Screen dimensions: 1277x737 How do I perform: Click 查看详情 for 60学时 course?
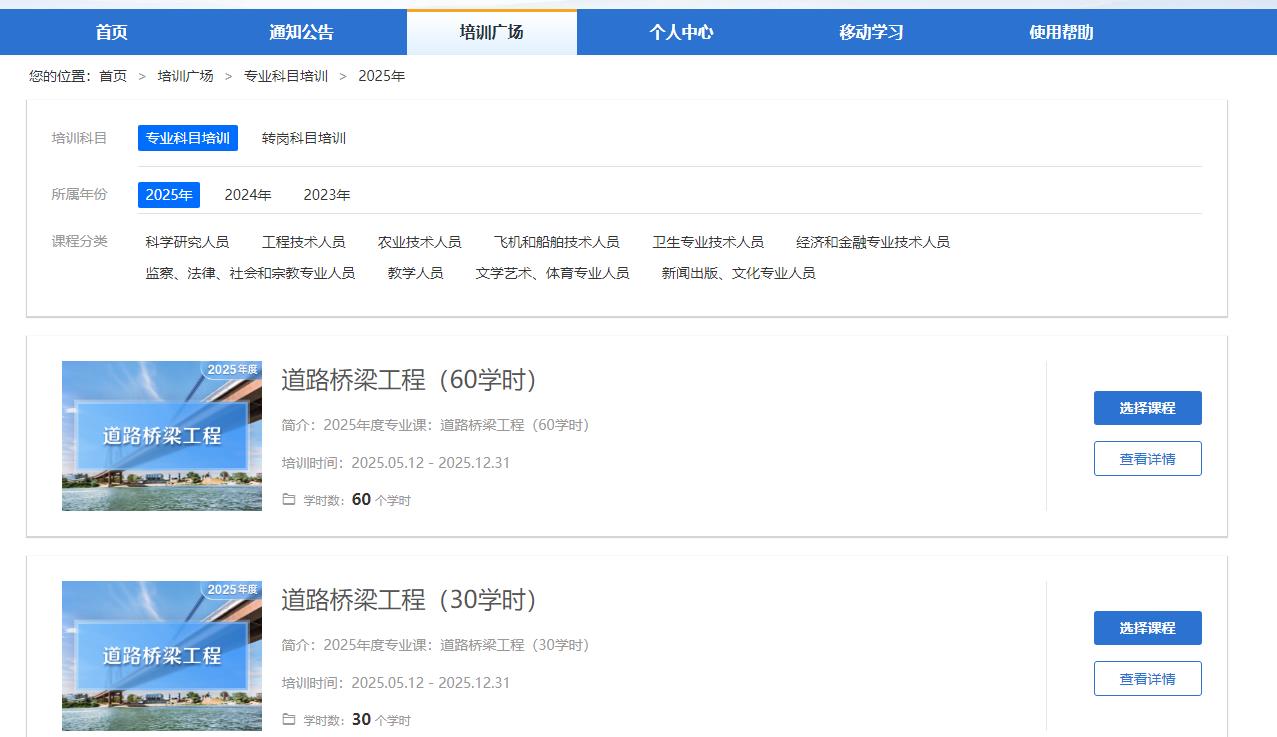click(x=1147, y=459)
